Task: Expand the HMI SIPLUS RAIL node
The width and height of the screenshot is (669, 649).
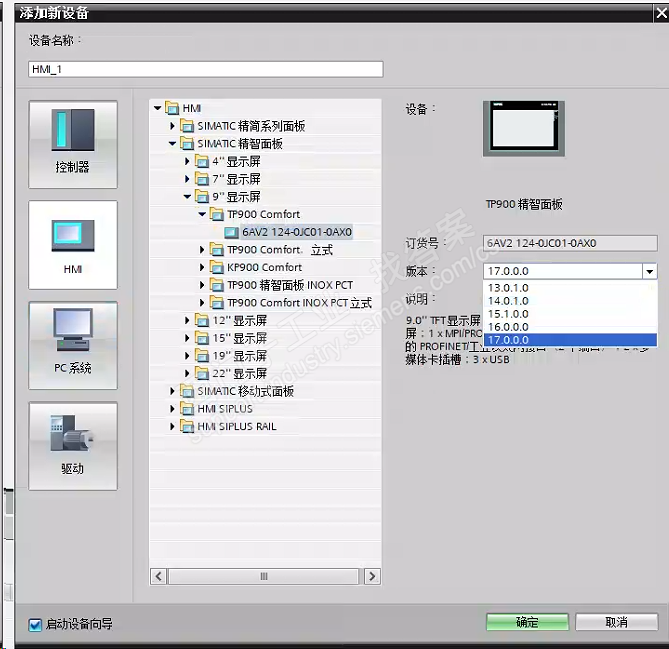Action: [x=172, y=427]
